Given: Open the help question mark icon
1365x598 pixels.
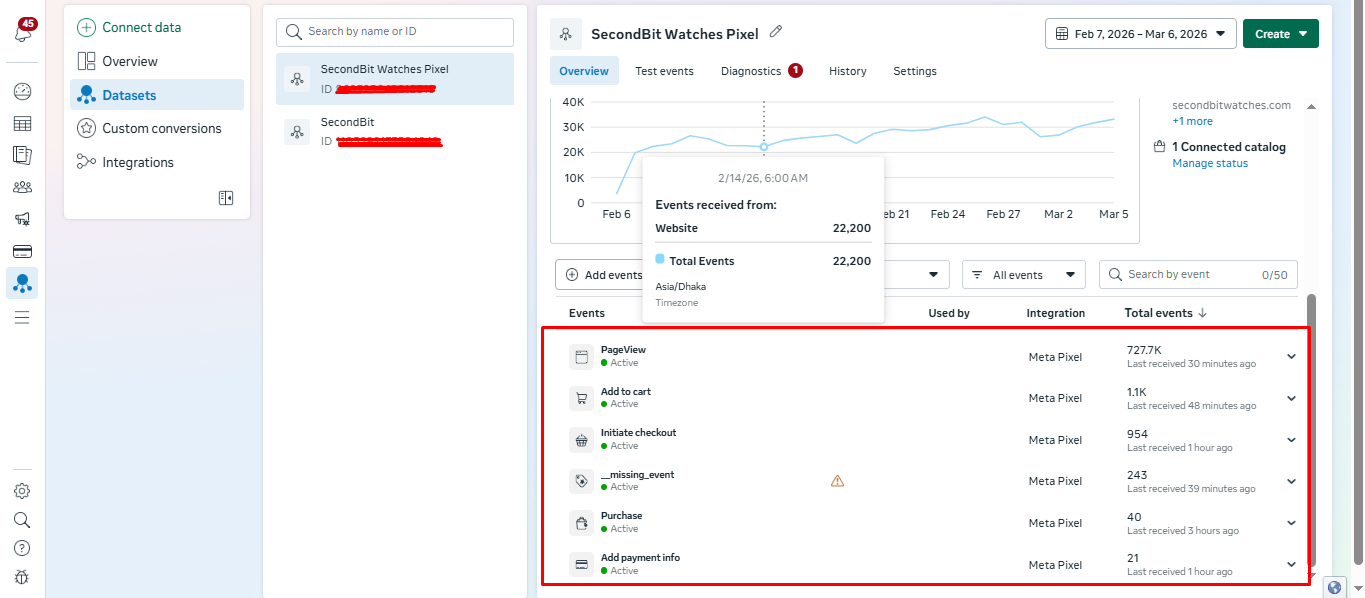Looking at the screenshot, I should tap(22, 548).
